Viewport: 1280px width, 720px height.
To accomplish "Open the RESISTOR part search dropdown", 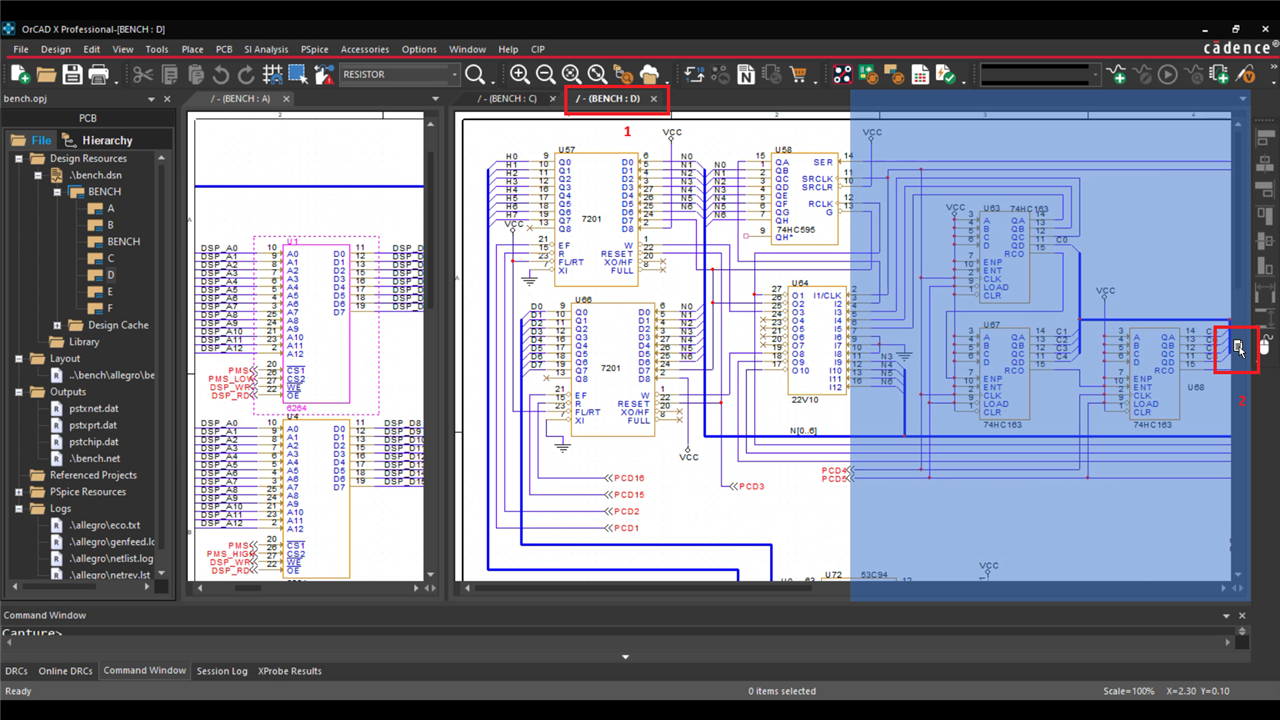I will (x=454, y=74).
